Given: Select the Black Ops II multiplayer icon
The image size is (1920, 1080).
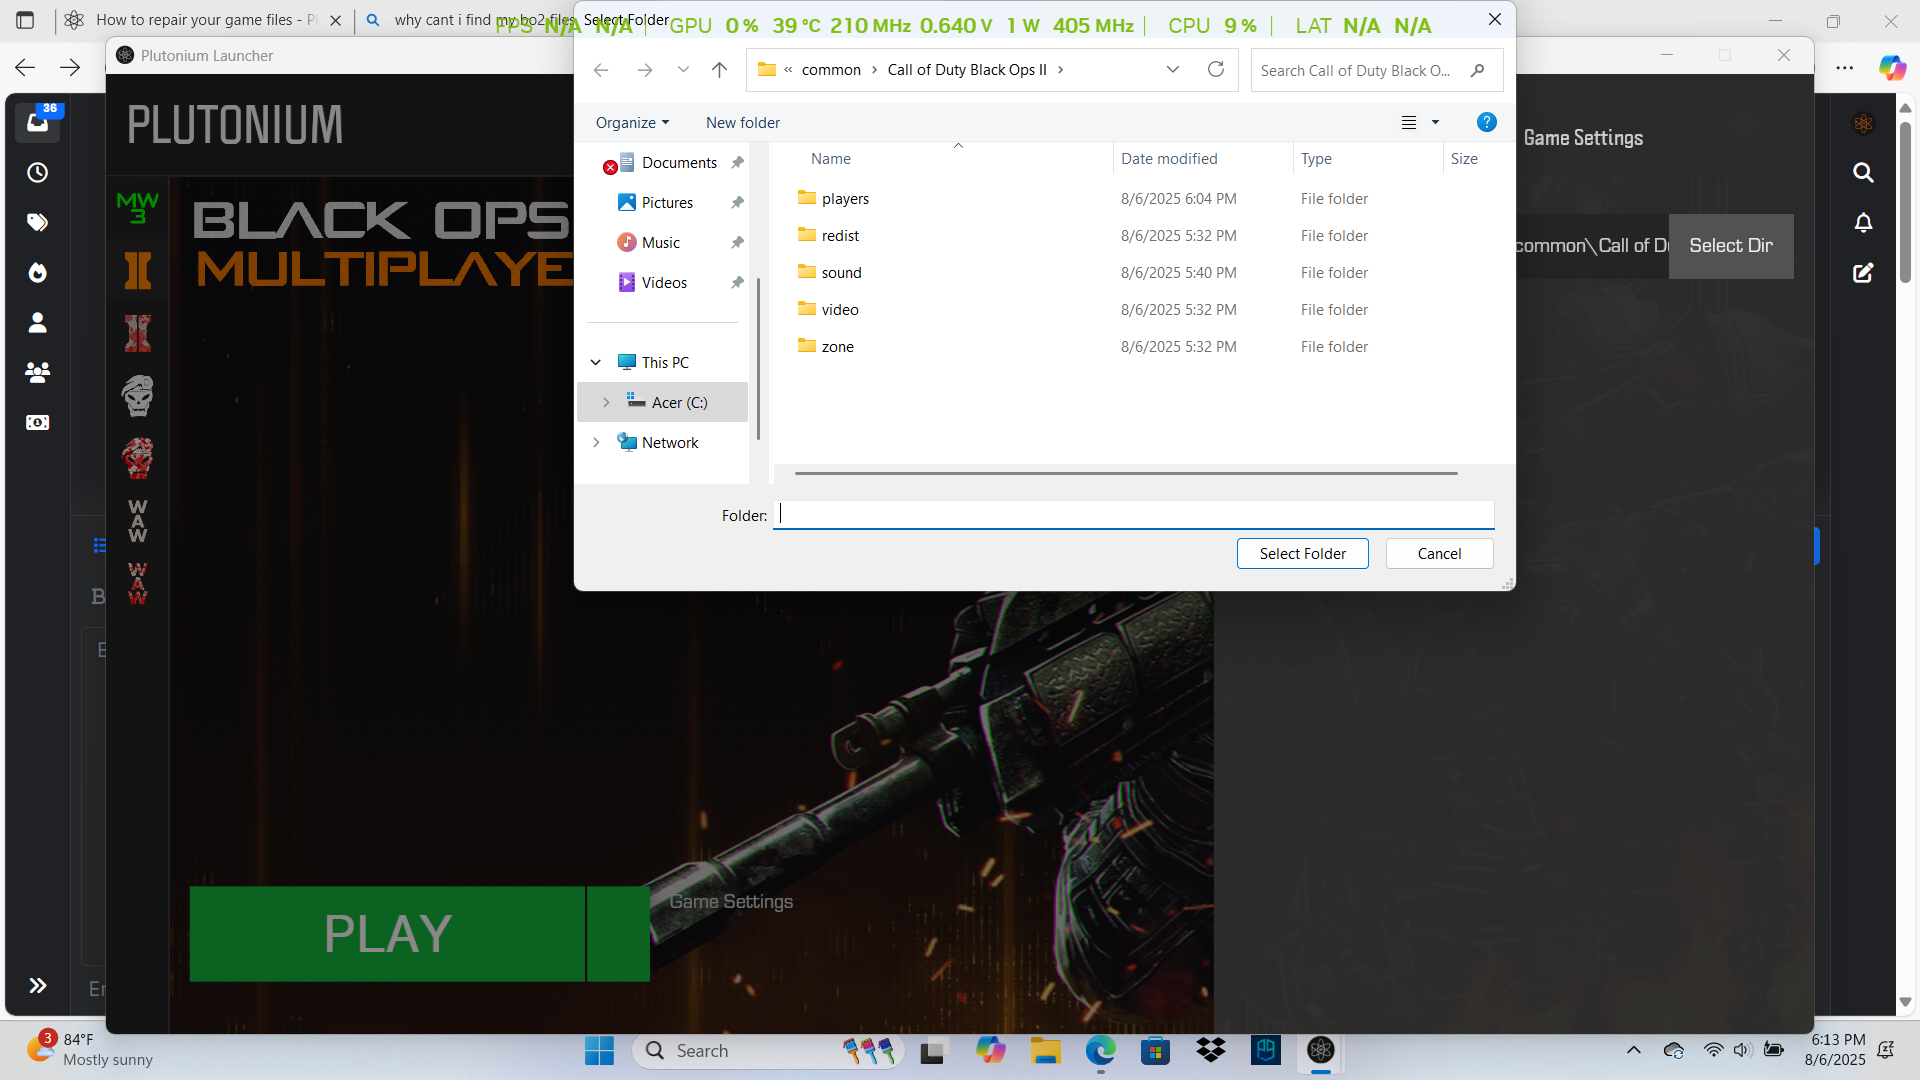Looking at the screenshot, I should coord(137,270).
